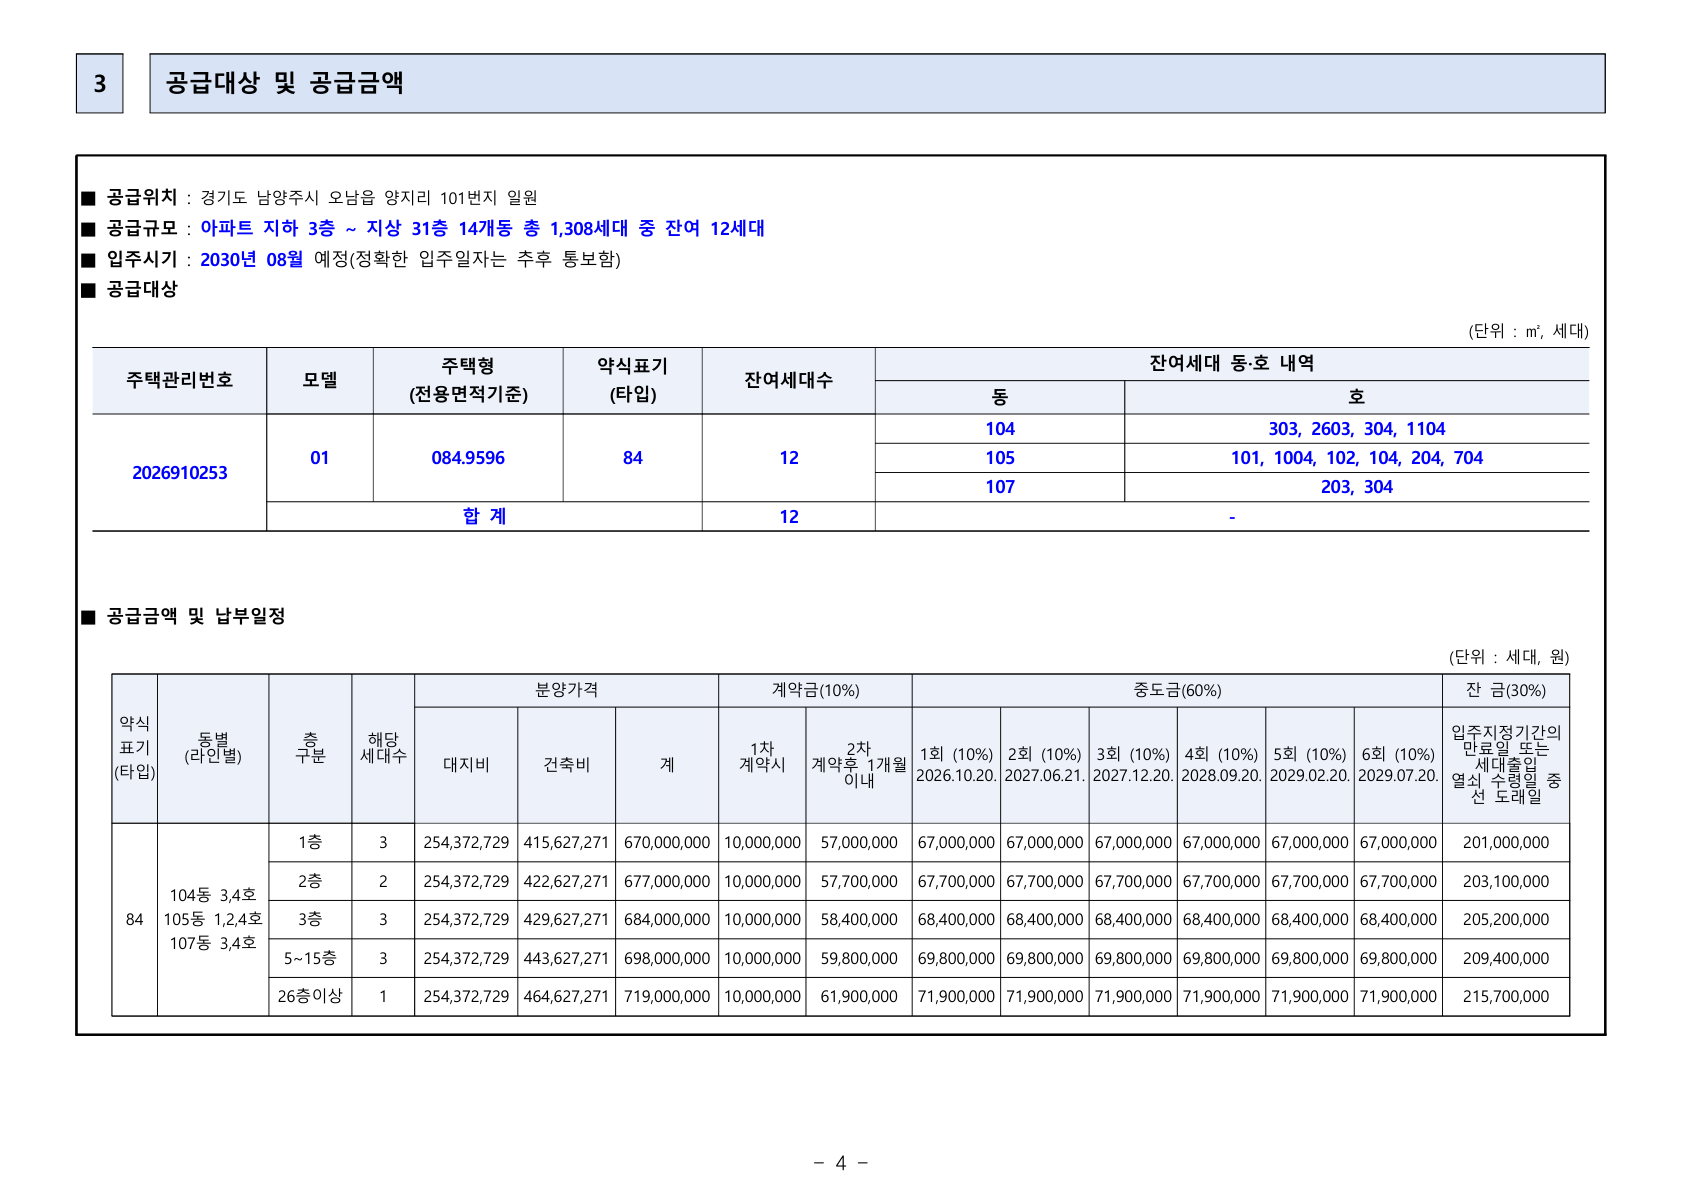Click the installment date "2026.10.20."
Image resolution: width=1682 pixels, height=1190 pixels.
tap(956, 776)
